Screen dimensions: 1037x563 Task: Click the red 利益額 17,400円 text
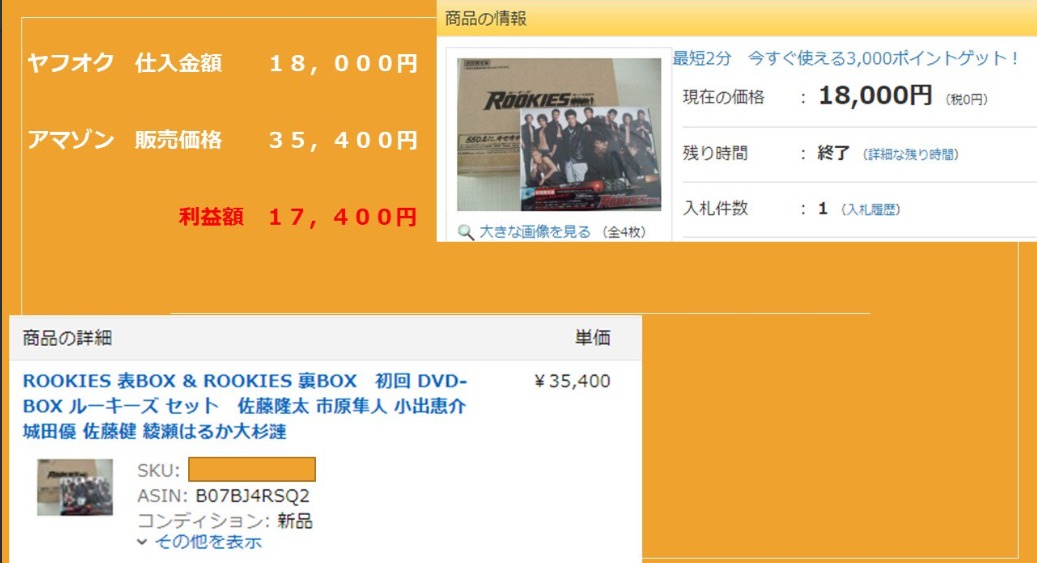(298, 217)
